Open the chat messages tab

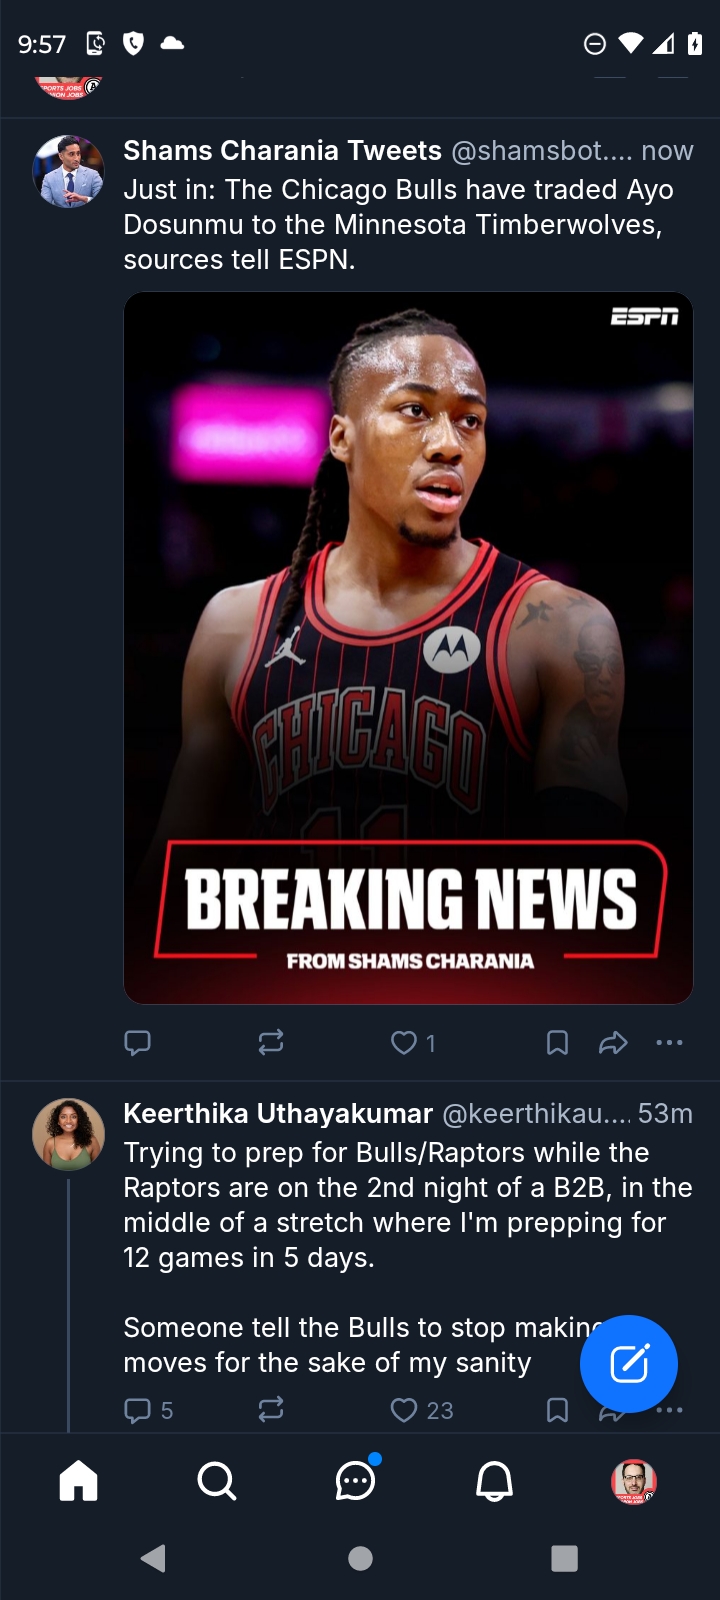355,1481
